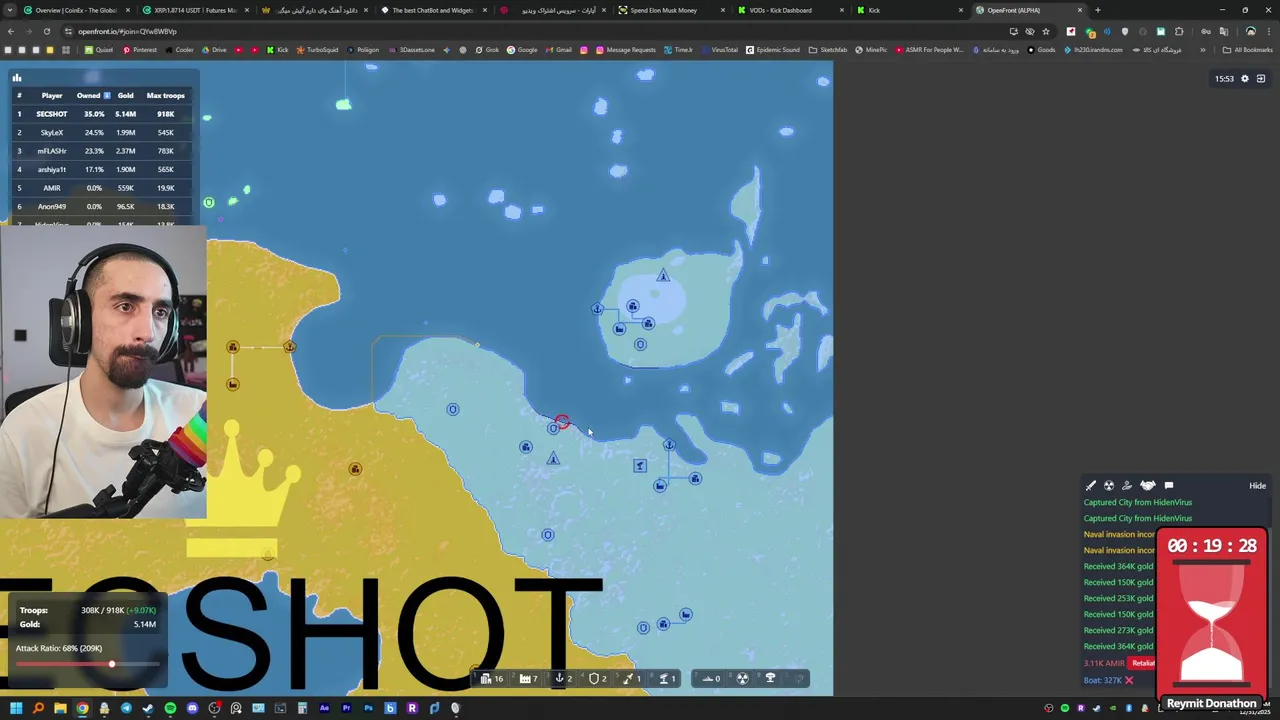Open the Gmail bookmark
The image size is (1280, 720).
tap(559, 50)
